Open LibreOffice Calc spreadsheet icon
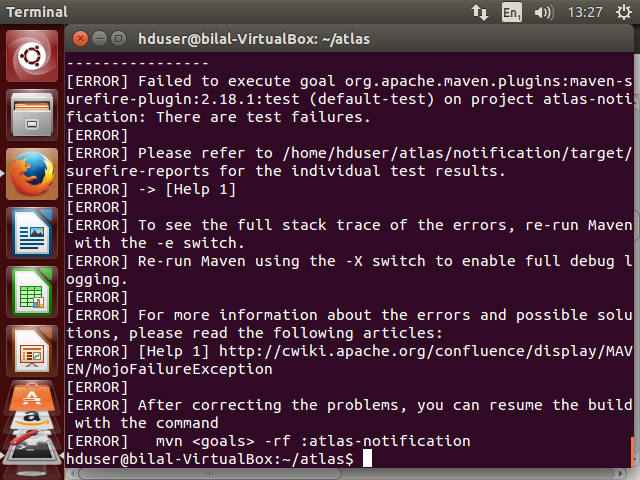The width and height of the screenshot is (640, 480). click(32, 292)
